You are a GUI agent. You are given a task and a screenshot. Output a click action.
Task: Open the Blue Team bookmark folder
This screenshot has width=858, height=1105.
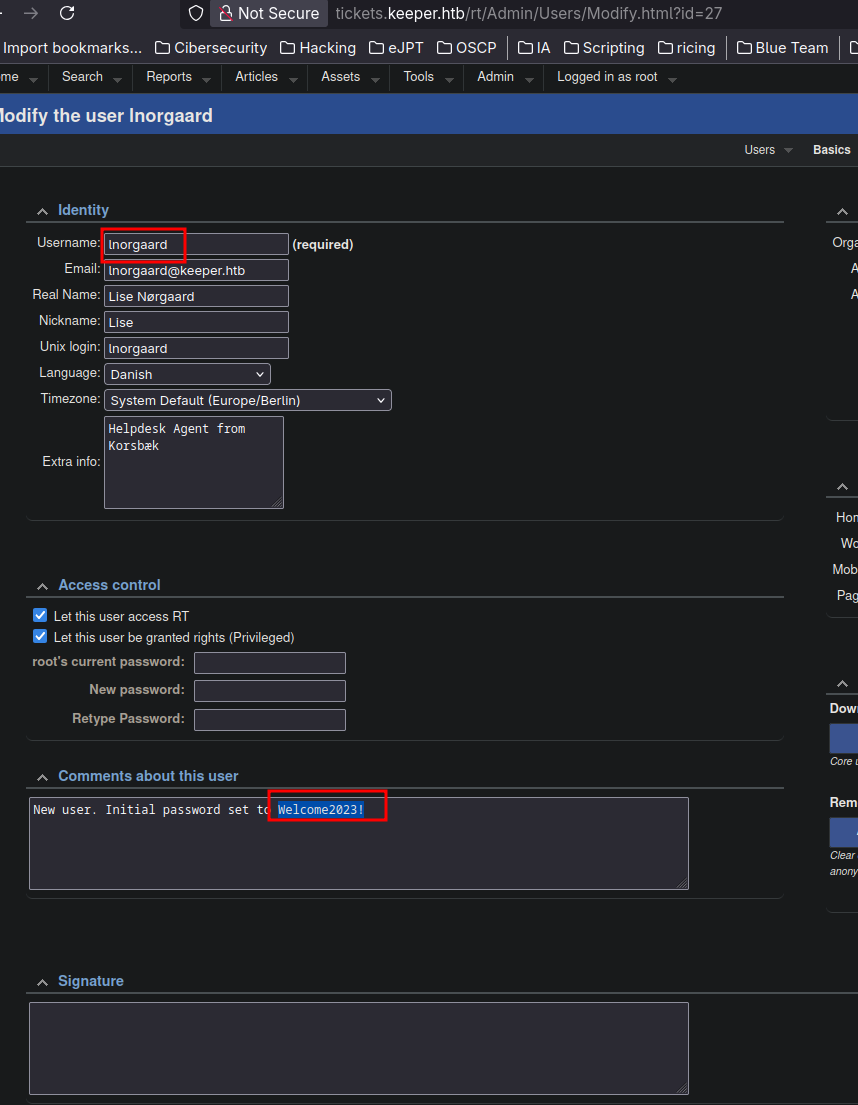point(783,48)
